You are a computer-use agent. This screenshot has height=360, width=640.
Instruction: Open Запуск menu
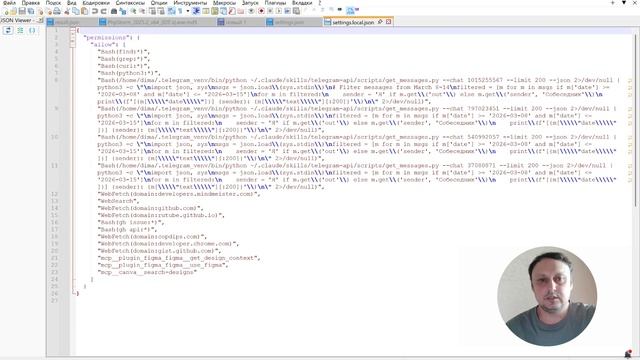tap(250, 2)
